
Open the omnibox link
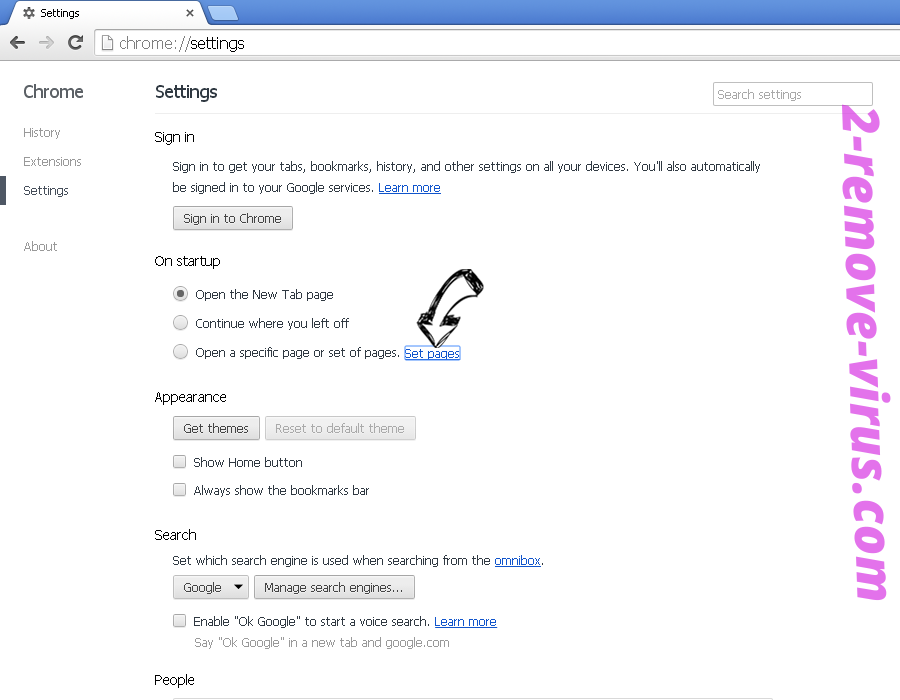(x=517, y=561)
